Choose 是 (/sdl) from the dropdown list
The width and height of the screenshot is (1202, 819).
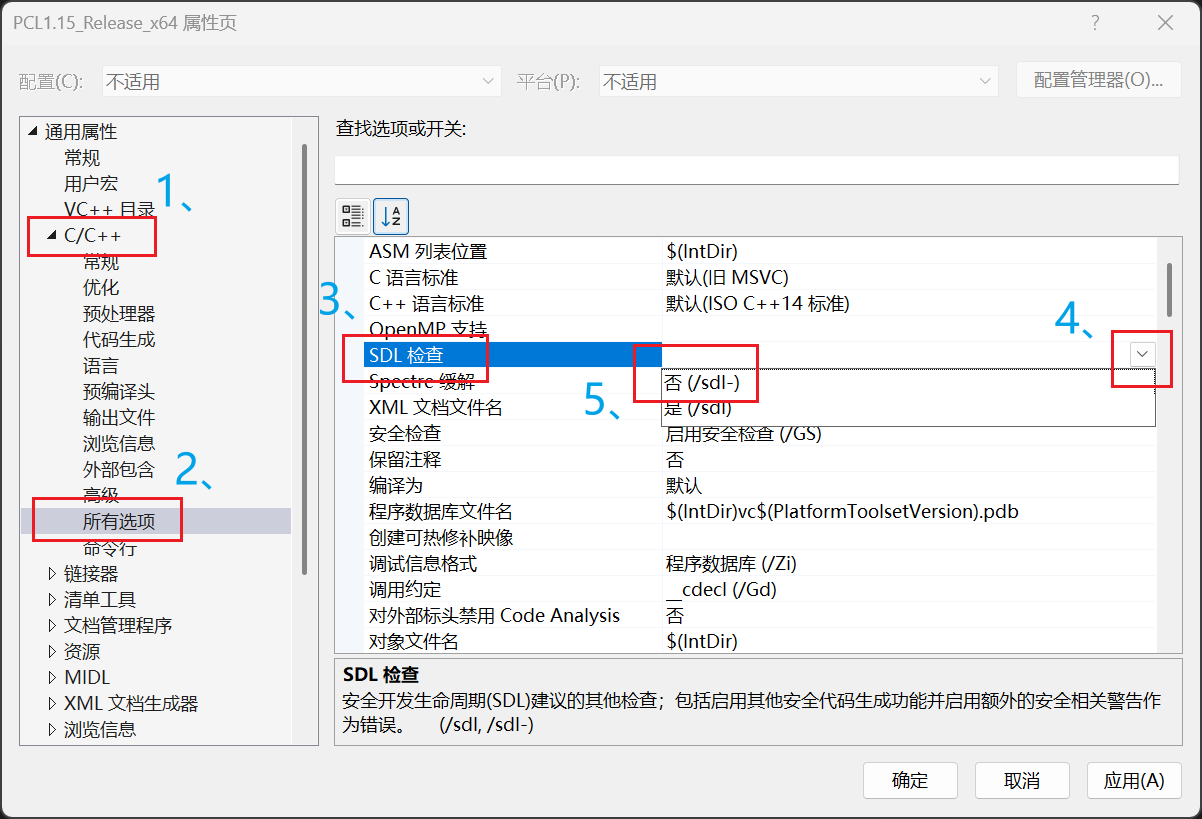[x=908, y=408]
